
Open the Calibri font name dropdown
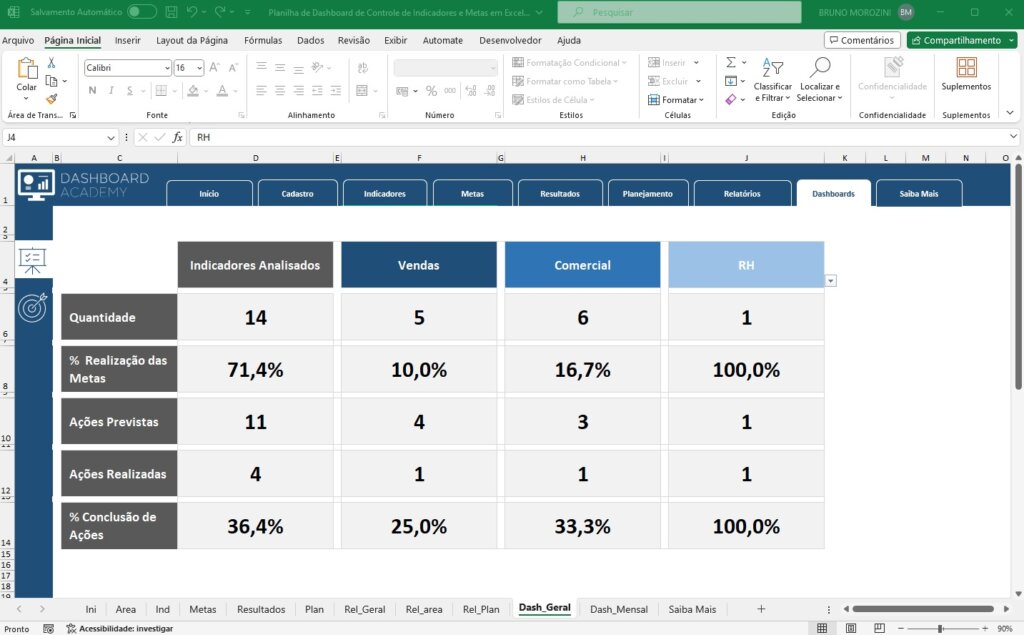pos(167,68)
